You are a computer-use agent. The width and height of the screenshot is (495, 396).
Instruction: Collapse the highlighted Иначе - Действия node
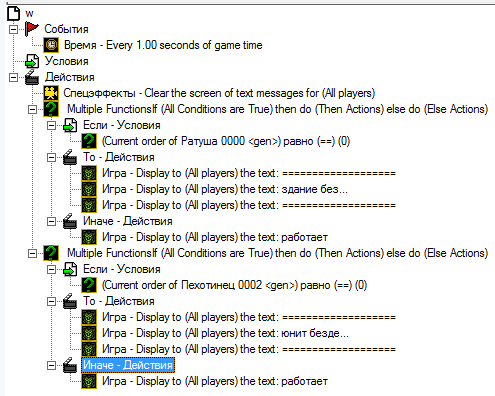coord(51,365)
